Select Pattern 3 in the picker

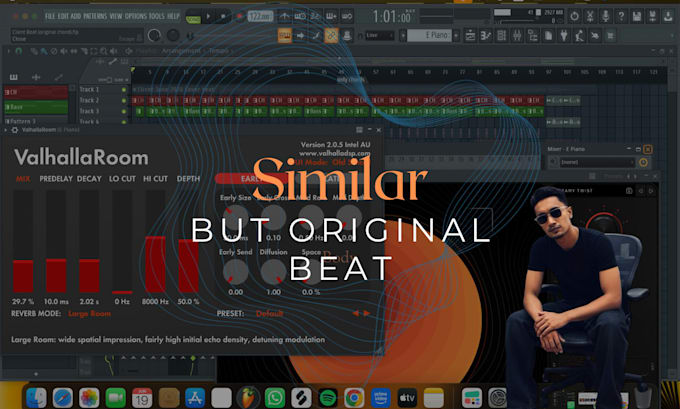[x=36, y=121]
